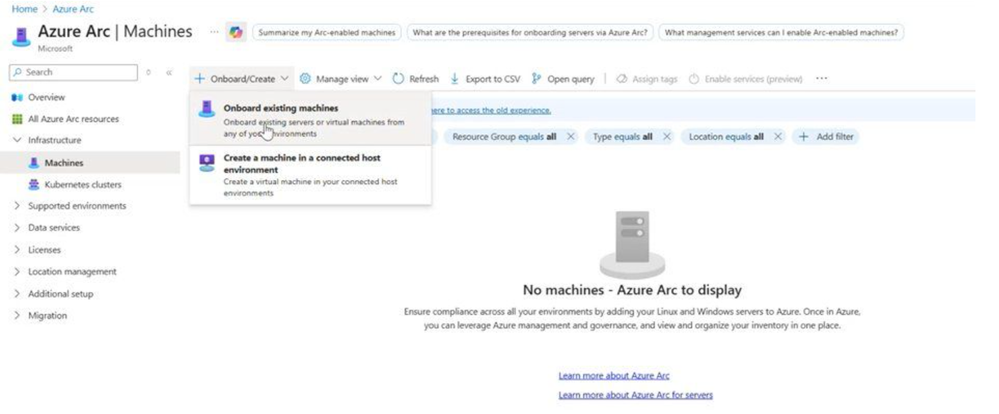Viewport: 999px width, 414px height.
Task: Click the Machines icon in sidebar
Action: pos(34,163)
